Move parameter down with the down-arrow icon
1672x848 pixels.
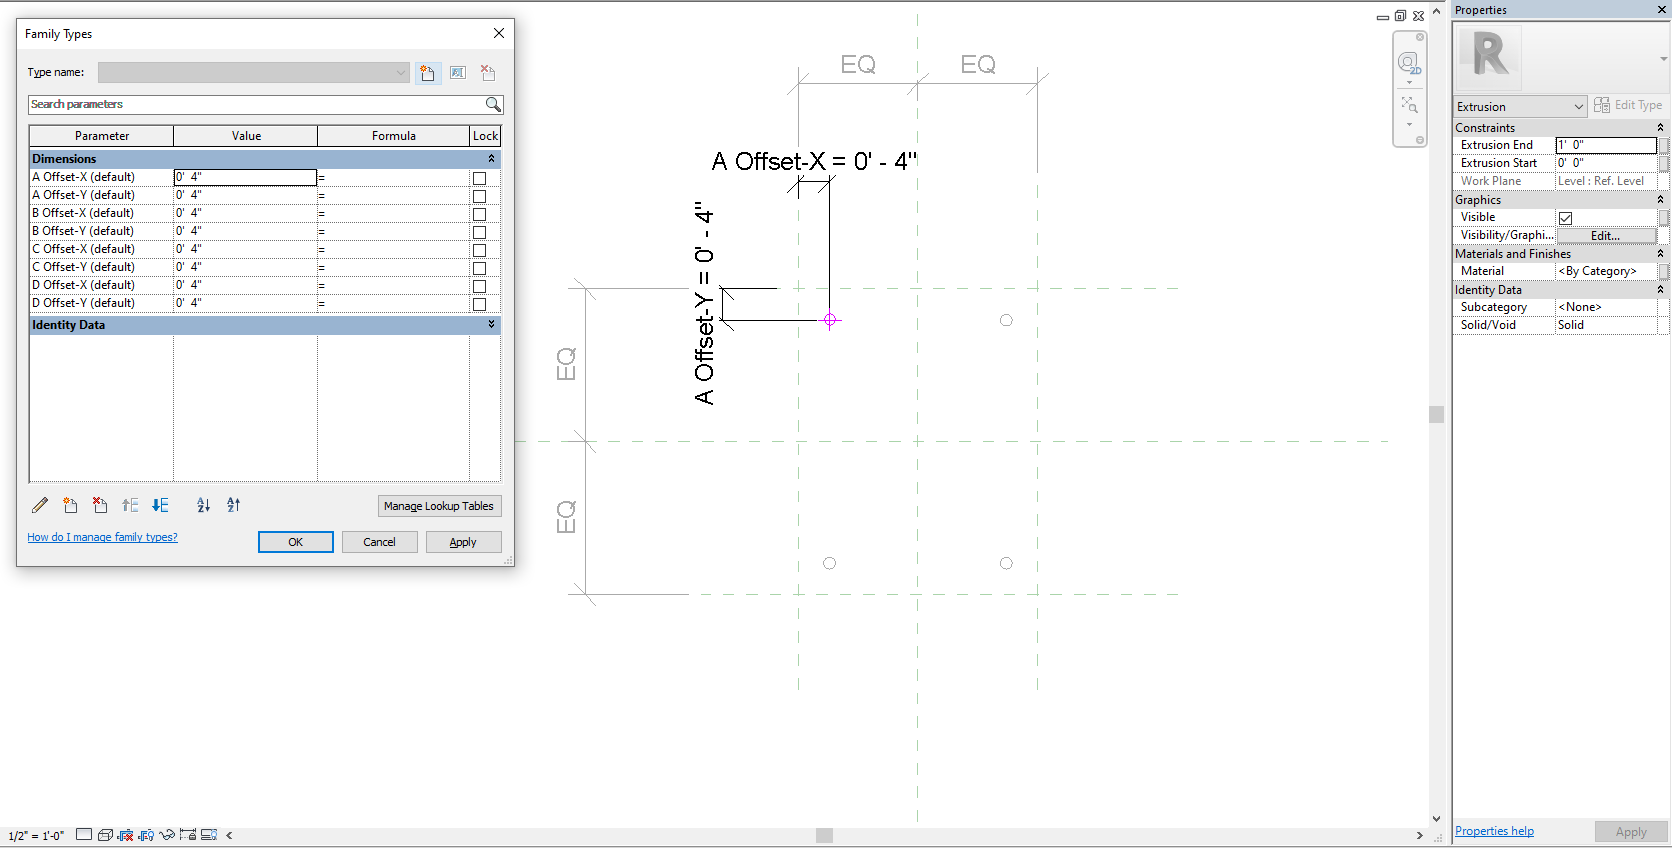coord(160,505)
